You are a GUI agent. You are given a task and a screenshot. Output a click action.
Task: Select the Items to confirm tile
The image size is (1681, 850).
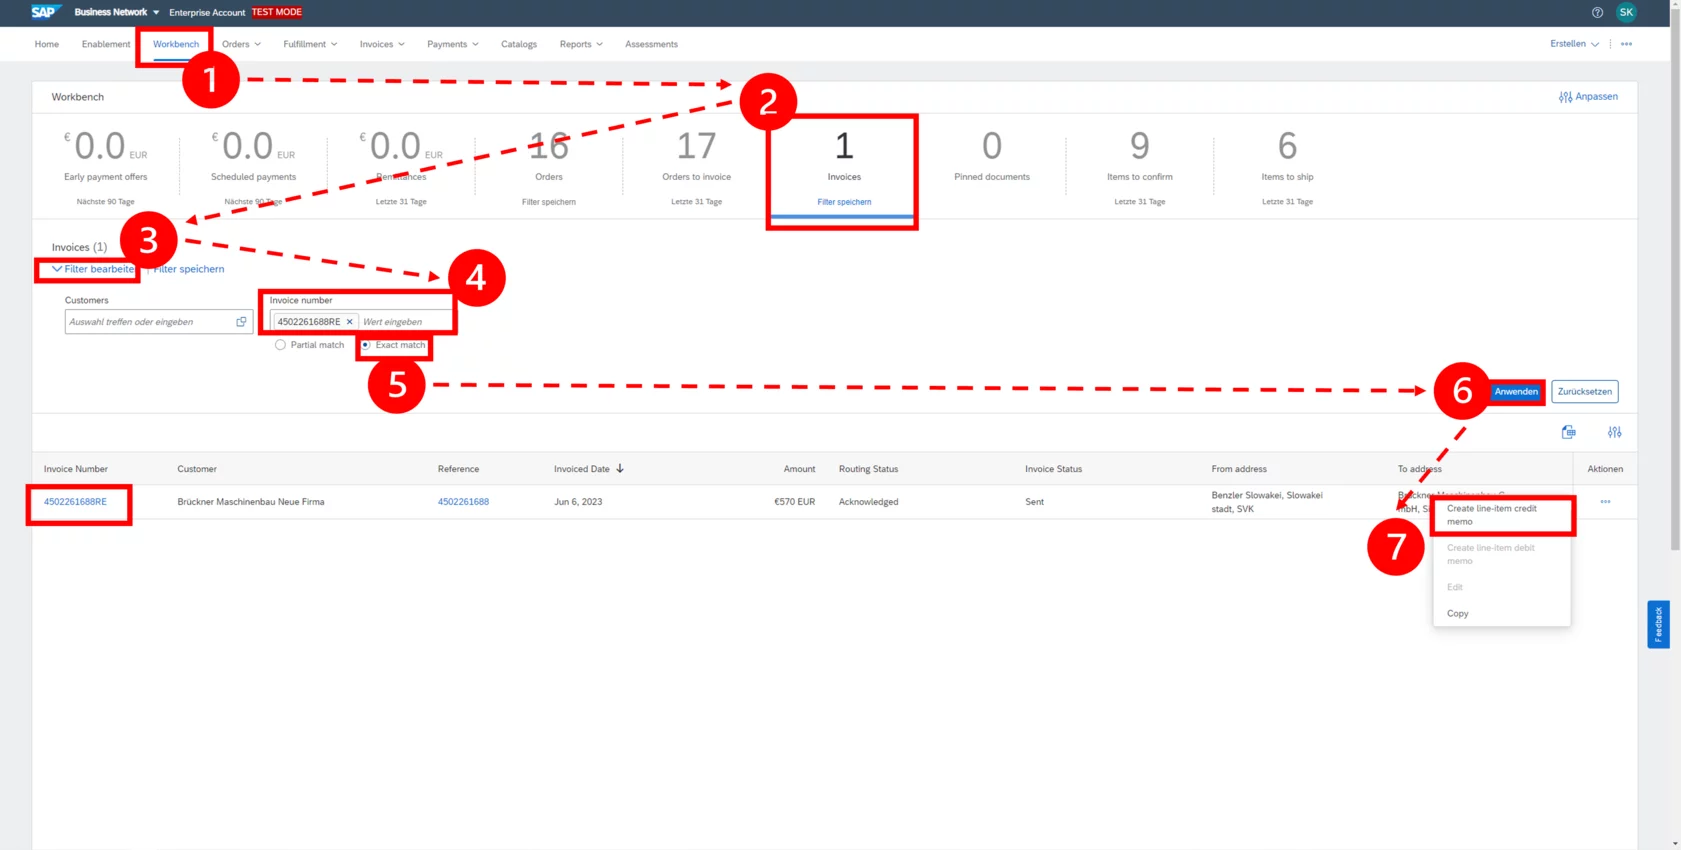click(1139, 167)
